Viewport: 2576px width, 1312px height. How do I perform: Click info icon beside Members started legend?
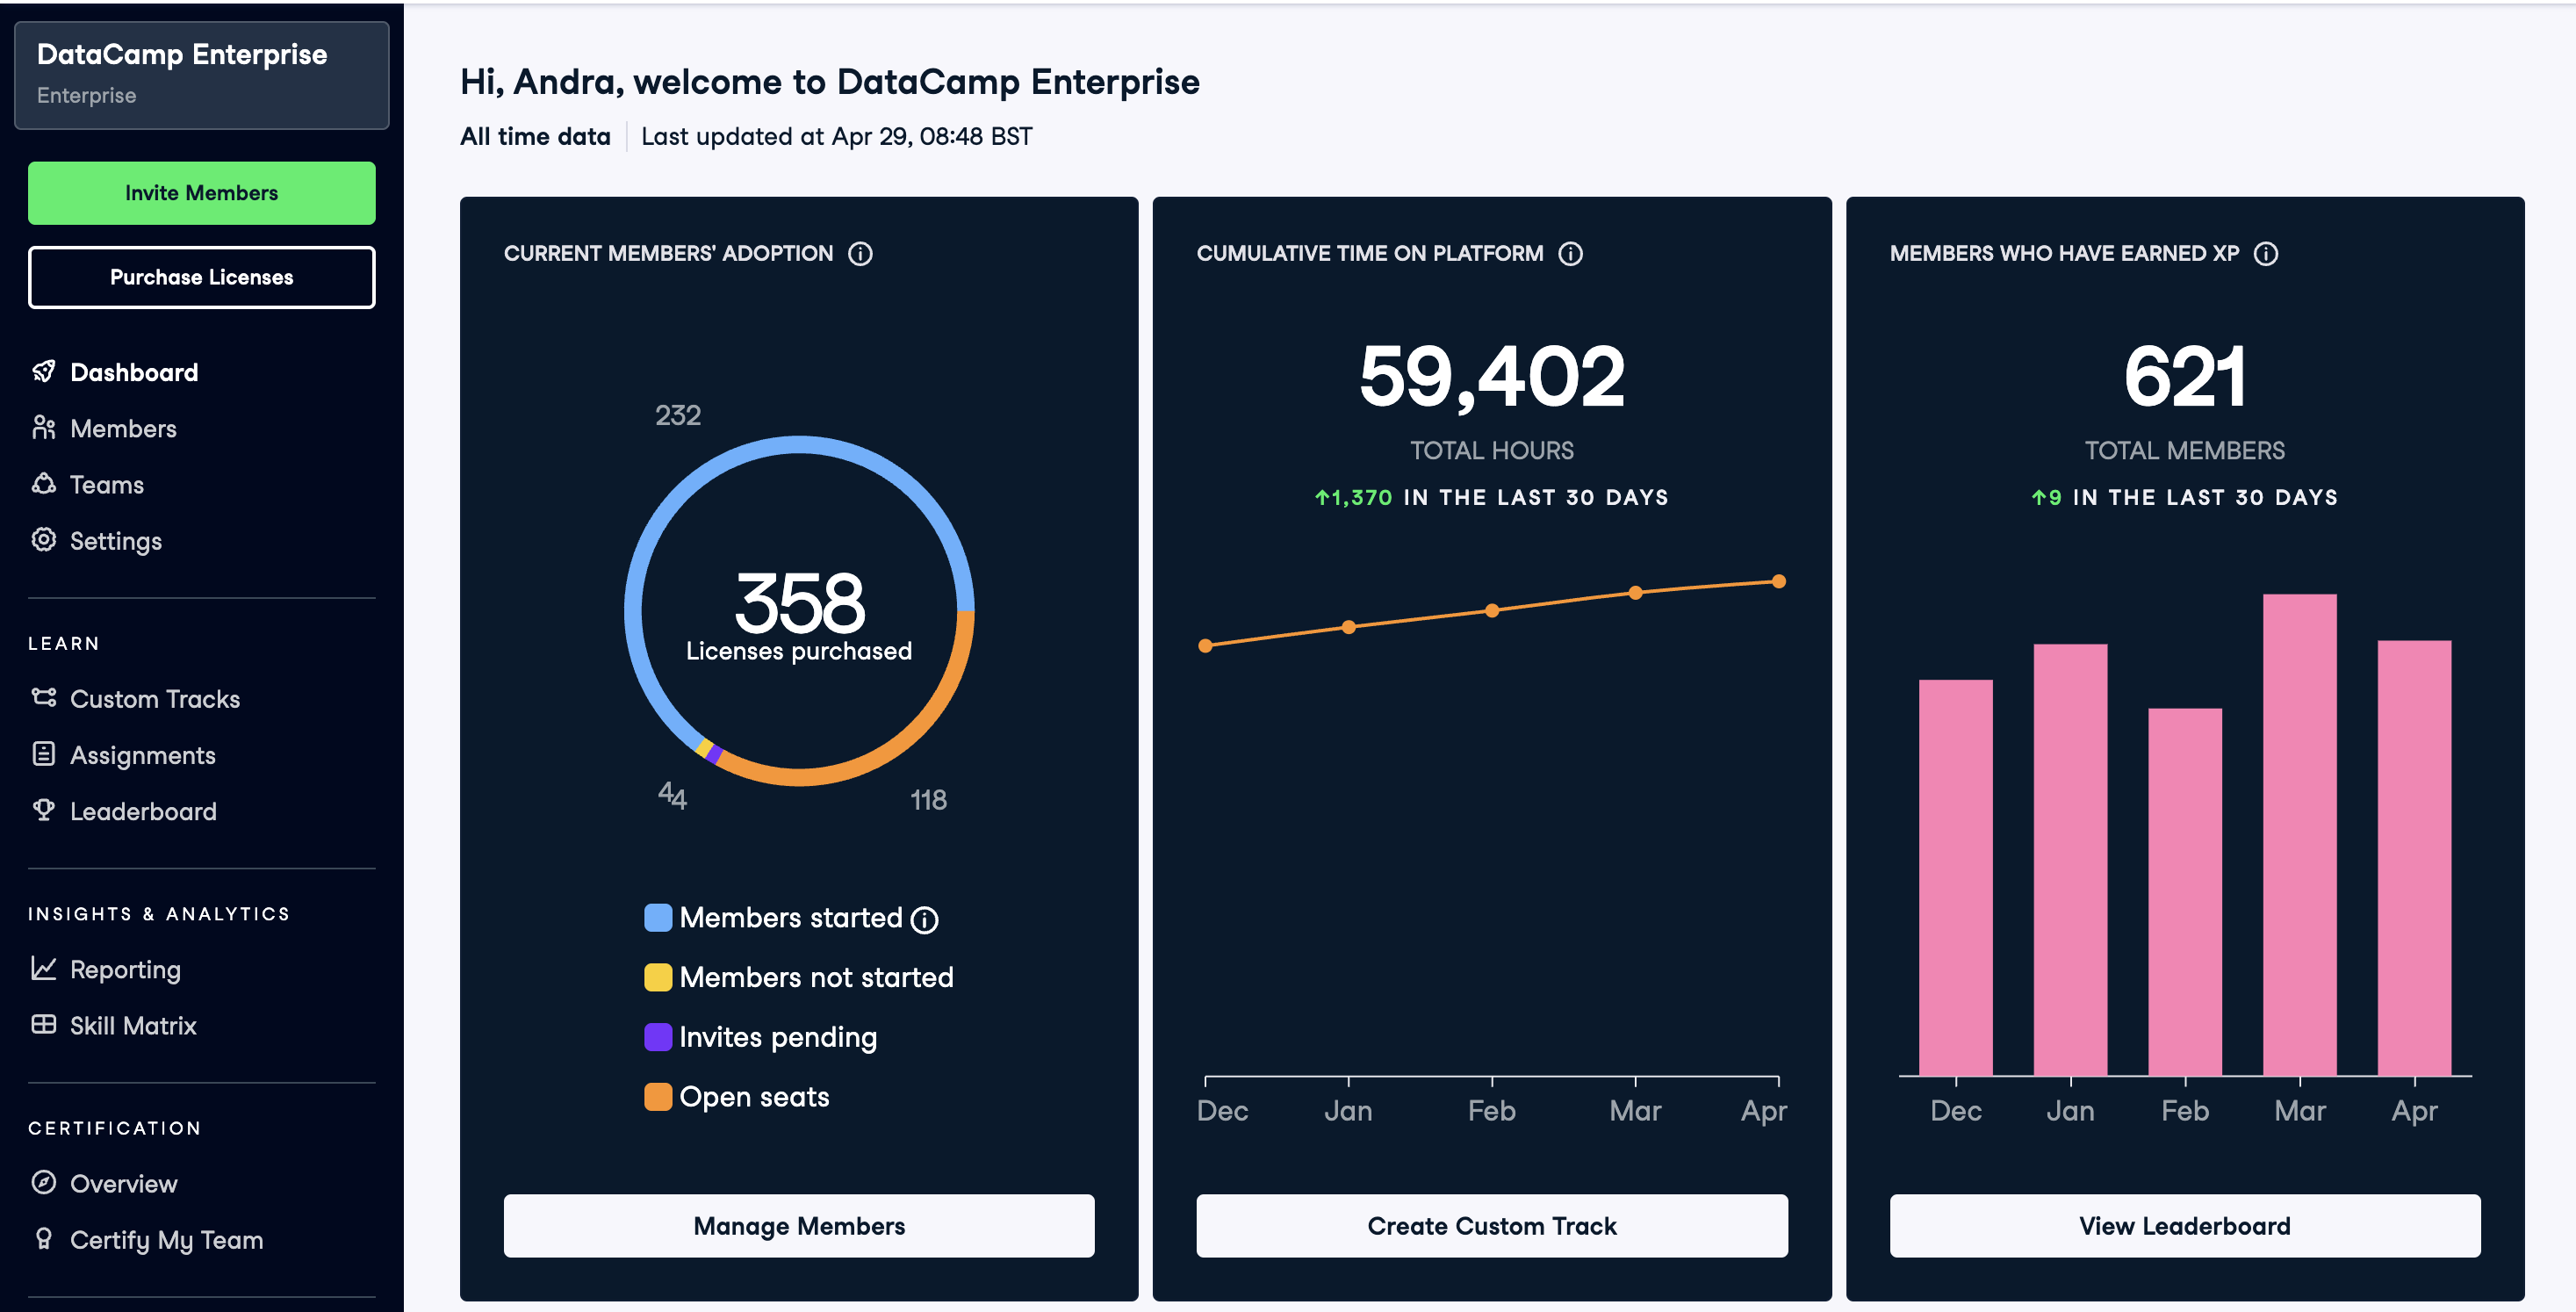[x=925, y=919]
